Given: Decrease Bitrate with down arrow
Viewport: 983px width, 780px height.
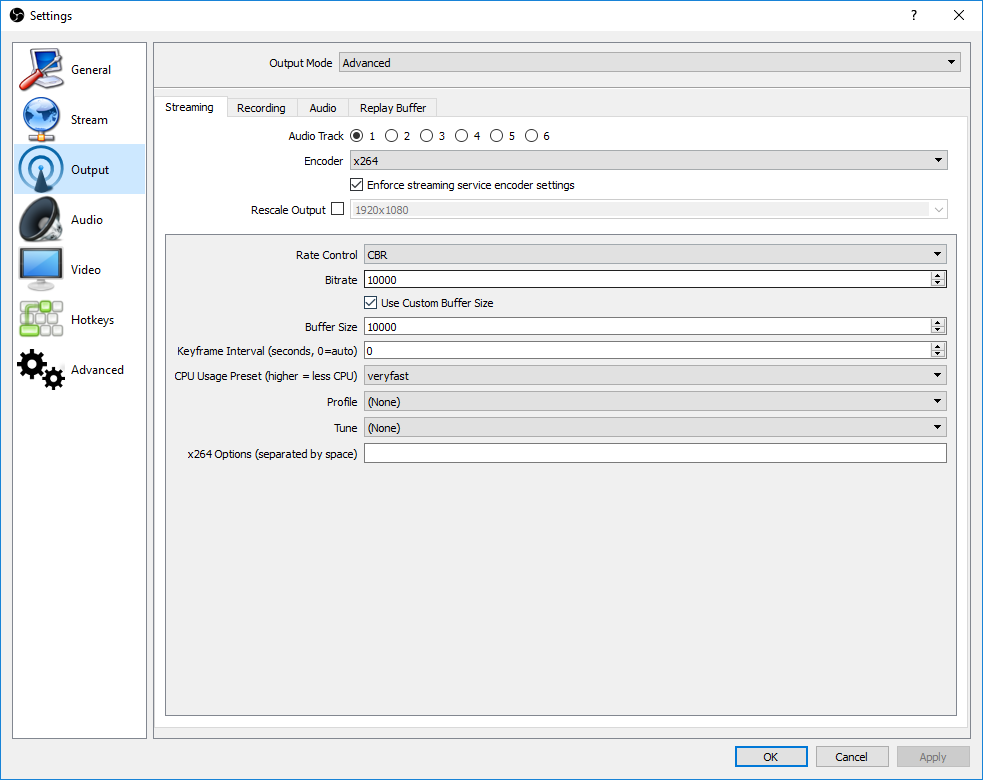Looking at the screenshot, I should (938, 283).
